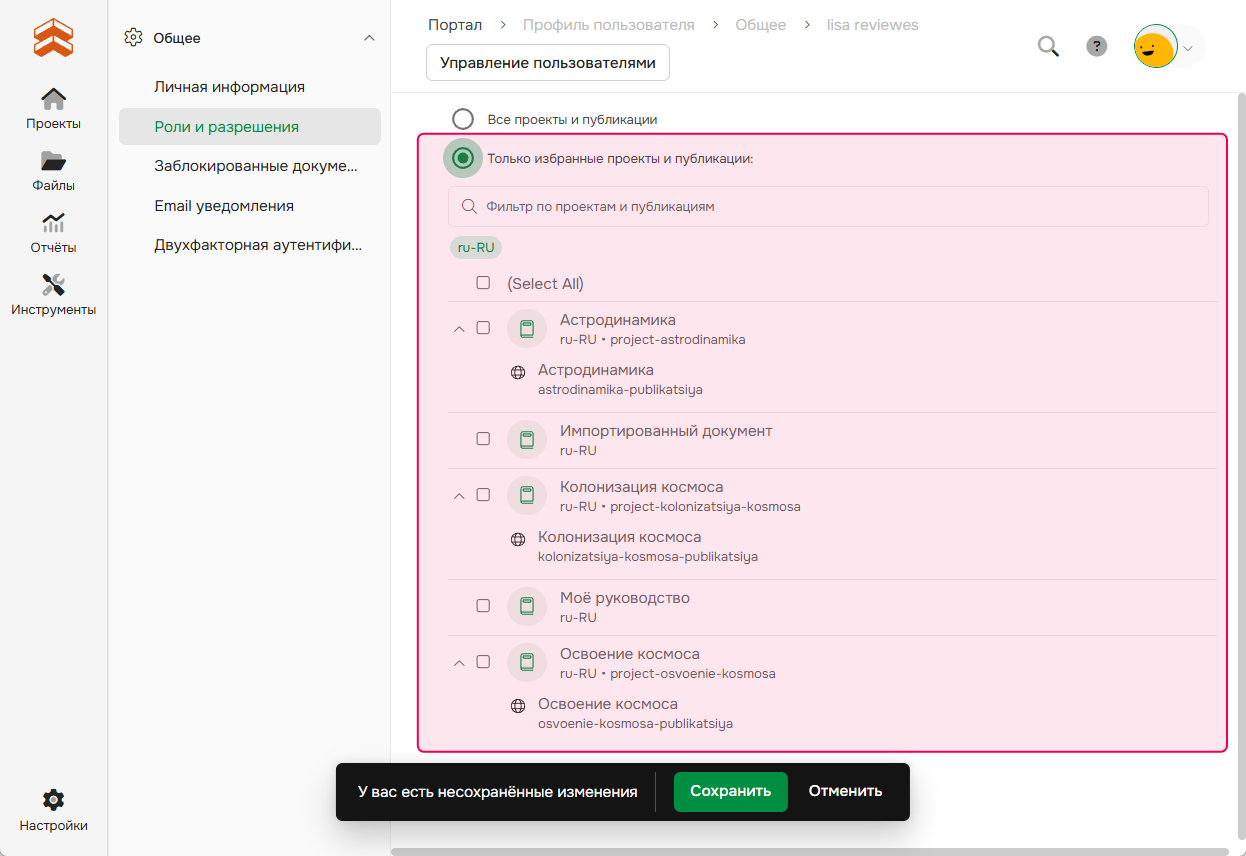Image resolution: width=1246 pixels, height=856 pixels.
Task: Collapse the Общее section chevron
Action: pos(369,38)
